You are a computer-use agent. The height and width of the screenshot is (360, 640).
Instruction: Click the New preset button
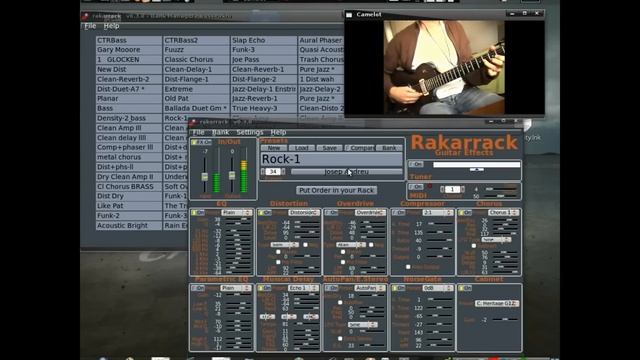tap(273, 148)
